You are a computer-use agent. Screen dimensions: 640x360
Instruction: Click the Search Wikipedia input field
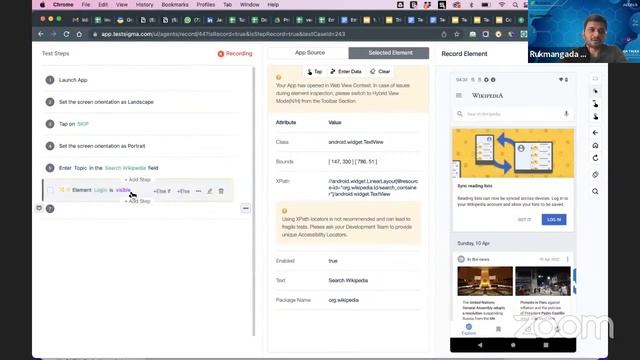click(513, 114)
